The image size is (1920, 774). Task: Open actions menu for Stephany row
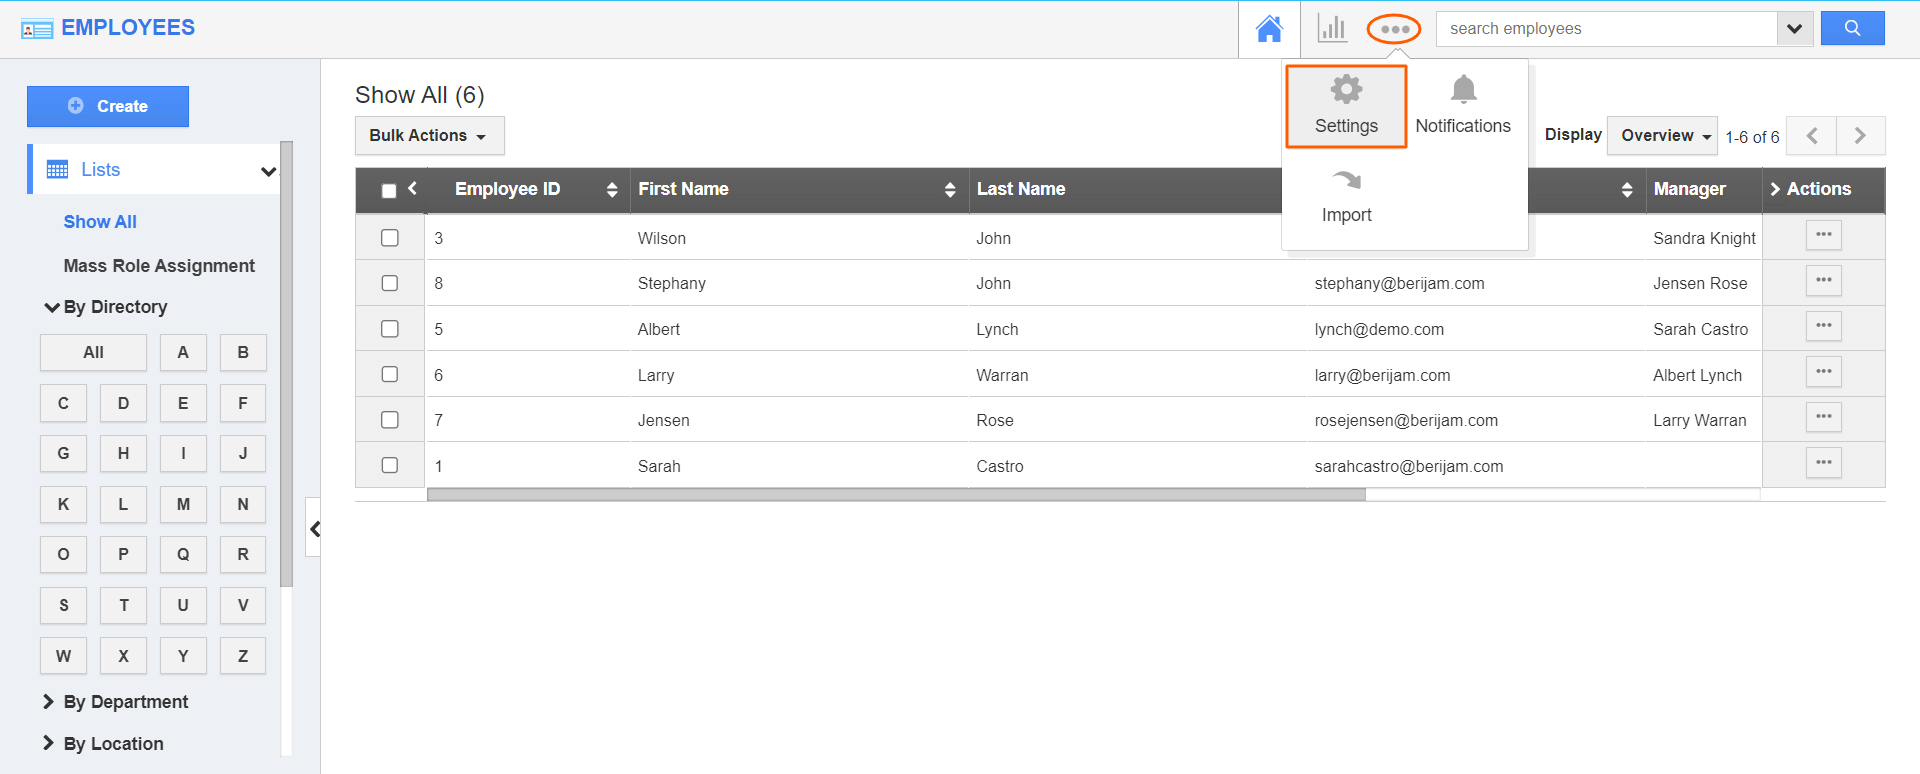(x=1824, y=281)
